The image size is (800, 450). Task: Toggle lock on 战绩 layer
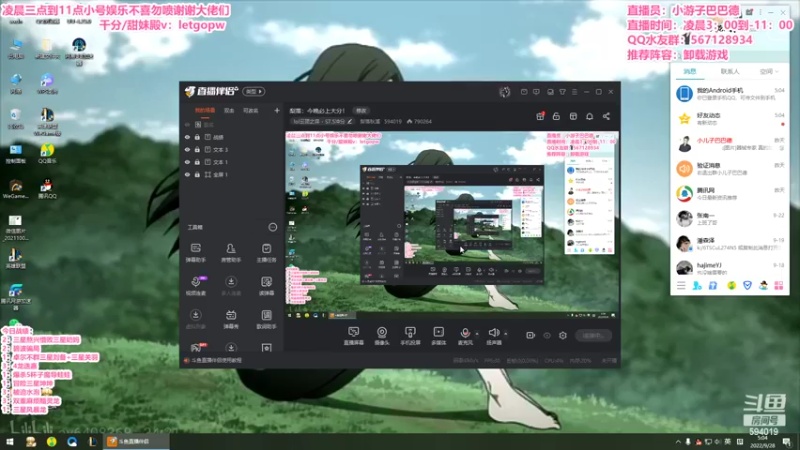tap(197, 137)
